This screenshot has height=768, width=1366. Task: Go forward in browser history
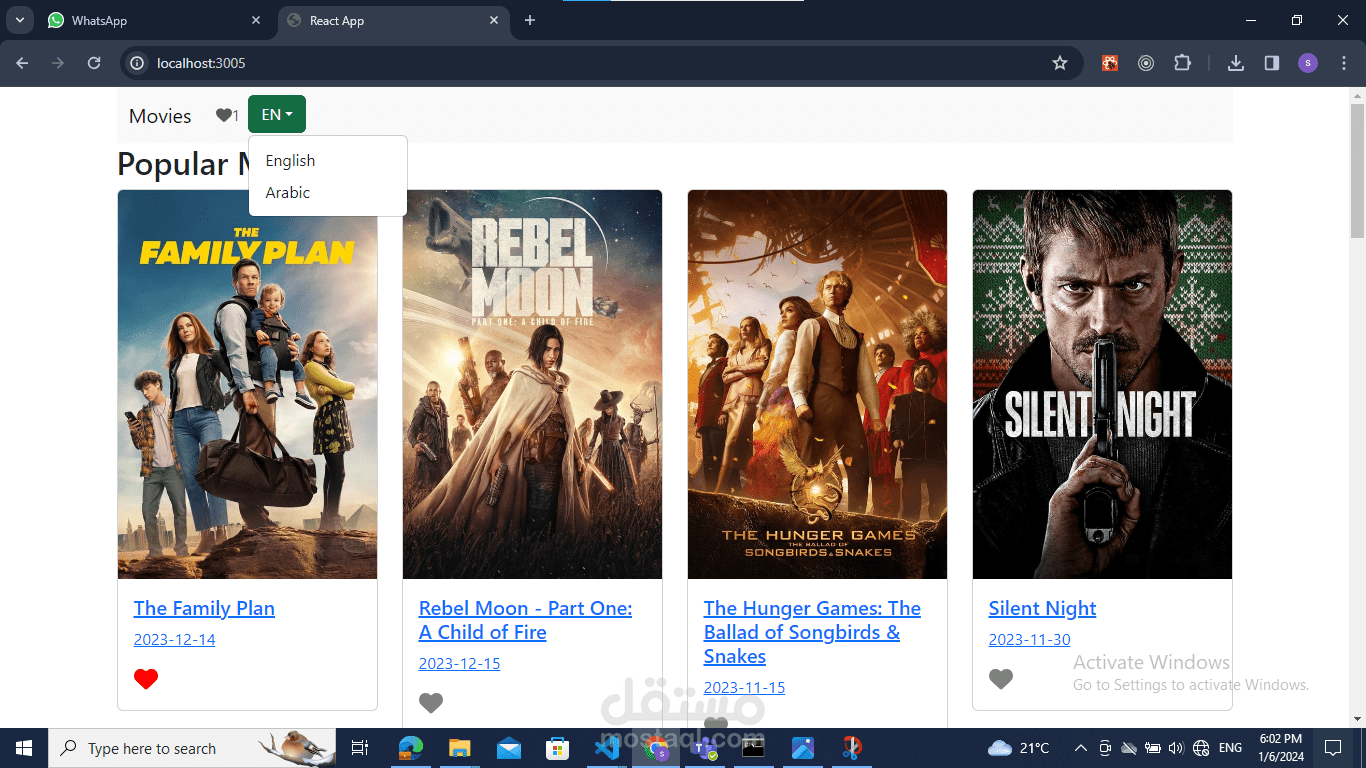click(x=58, y=63)
